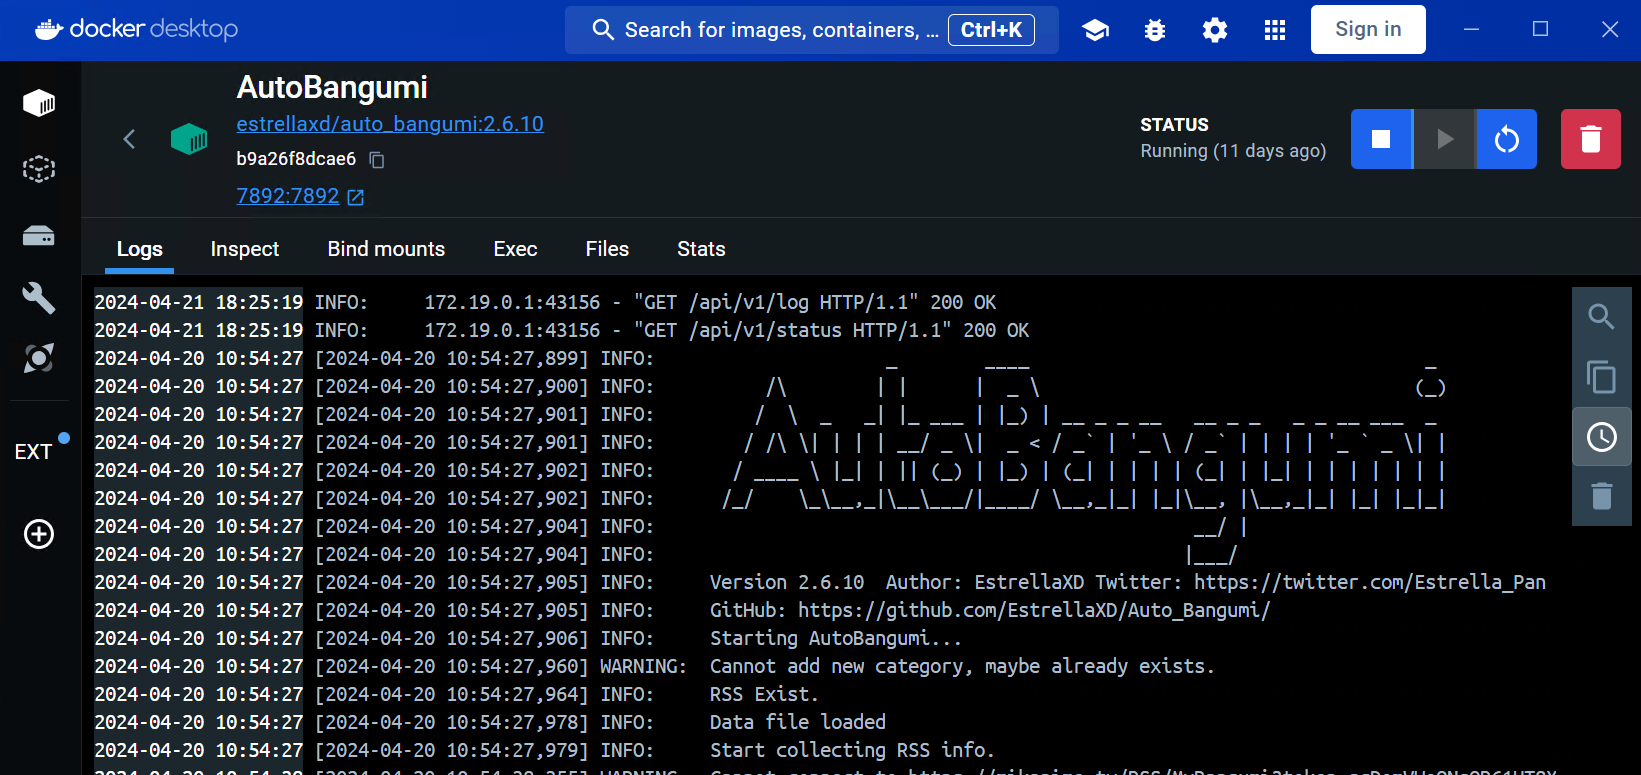The width and height of the screenshot is (1641, 775).
Task: Add an extension with plus icon
Action: (39, 534)
